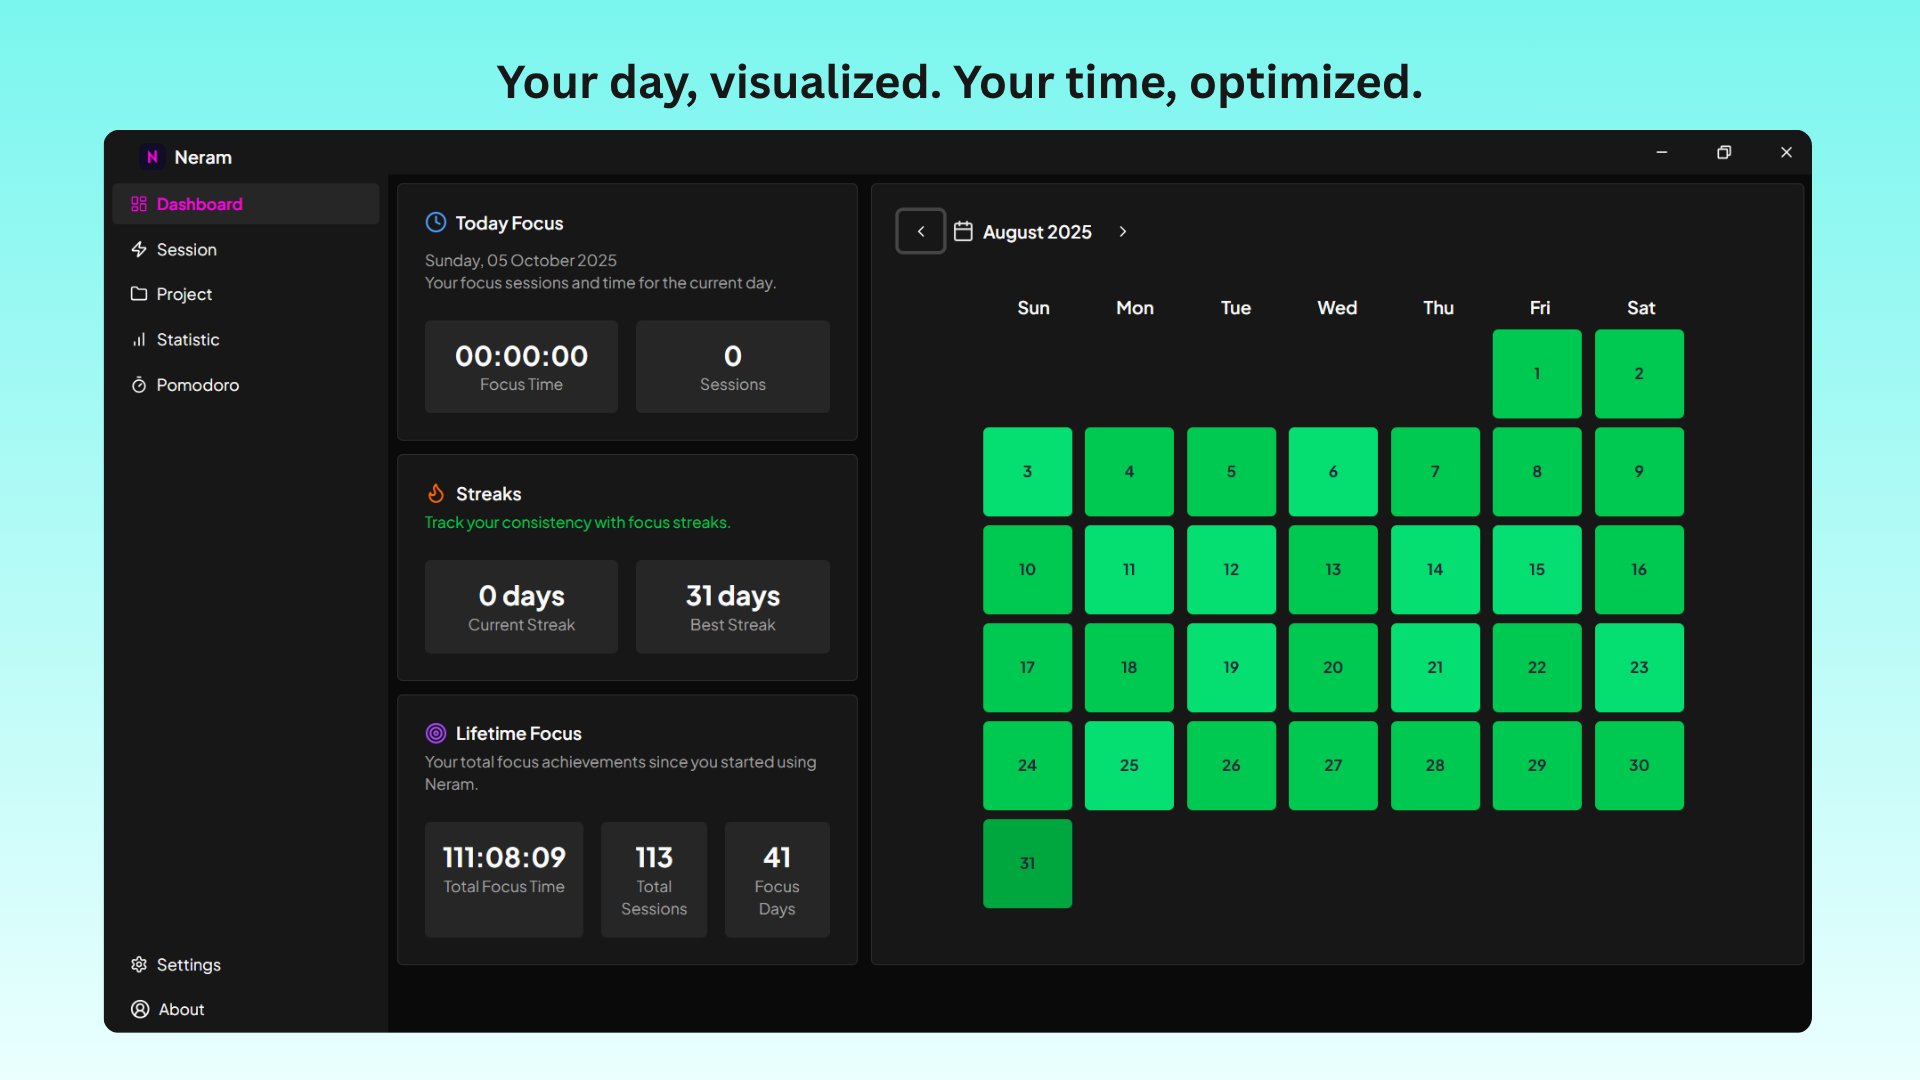1920x1080 pixels.
Task: Click the Pomodoro timer icon
Action: [139, 385]
